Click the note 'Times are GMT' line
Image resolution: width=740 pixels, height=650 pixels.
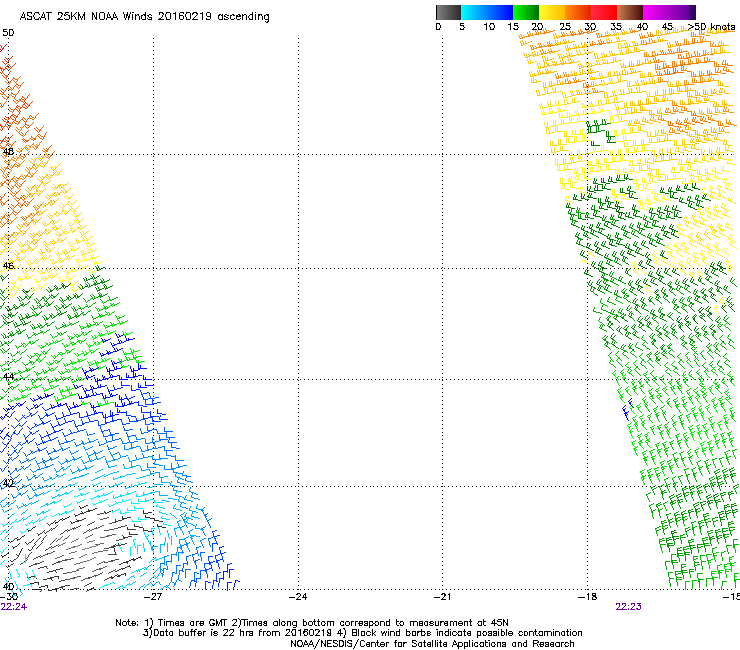point(311,623)
